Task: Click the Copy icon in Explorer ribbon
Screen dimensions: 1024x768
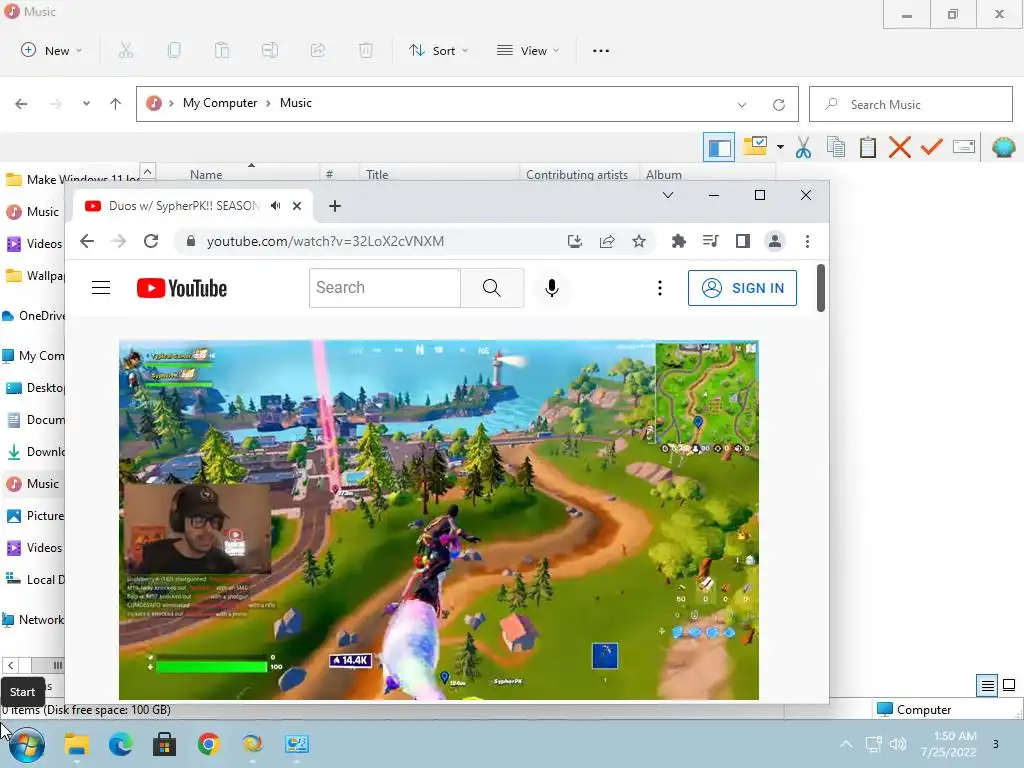Action: [x=174, y=50]
